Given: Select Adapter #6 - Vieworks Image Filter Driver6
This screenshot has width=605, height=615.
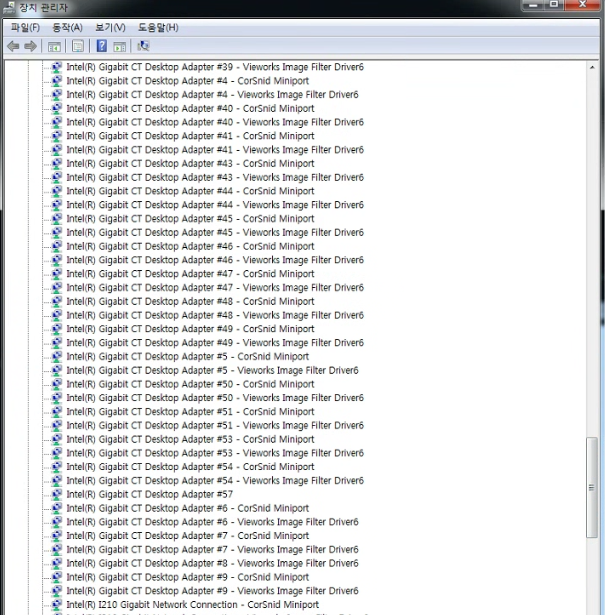Looking at the screenshot, I should (x=212, y=522).
